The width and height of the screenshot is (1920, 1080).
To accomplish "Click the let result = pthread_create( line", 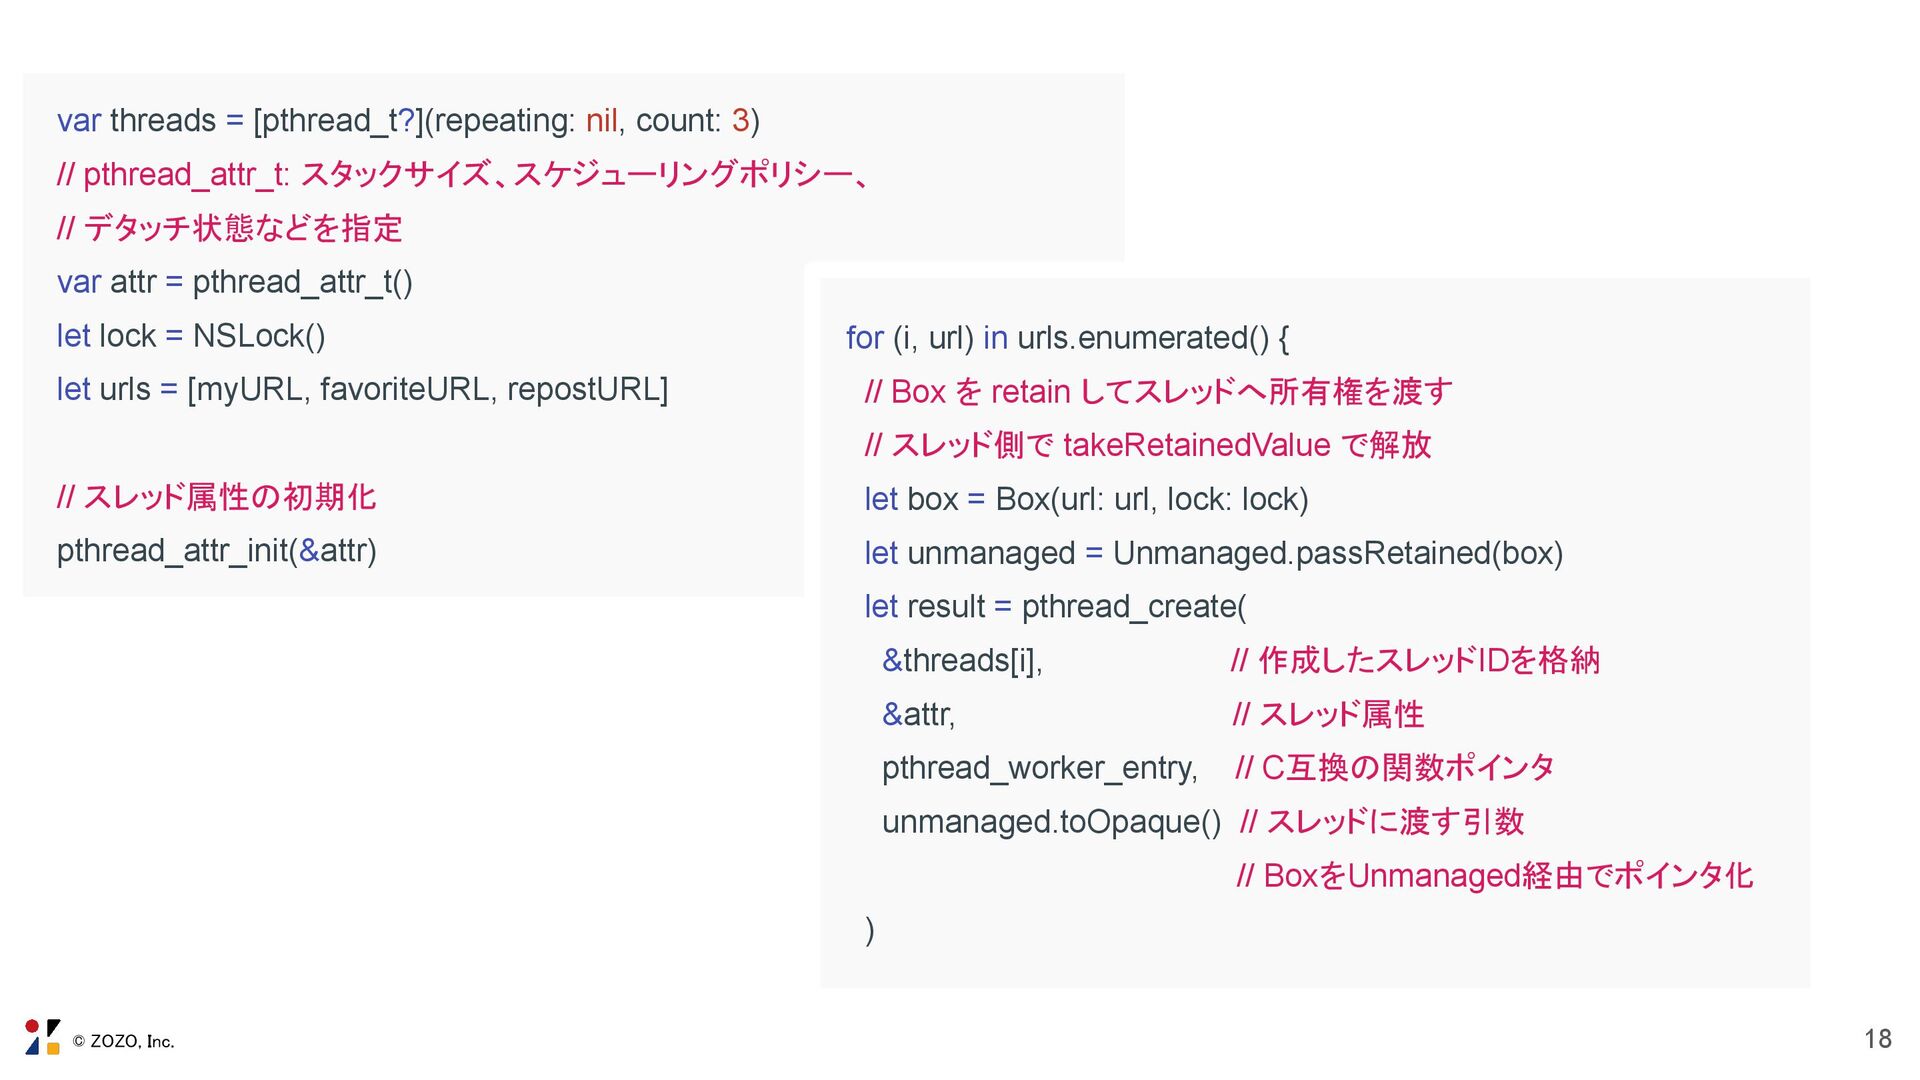I will [1055, 607].
